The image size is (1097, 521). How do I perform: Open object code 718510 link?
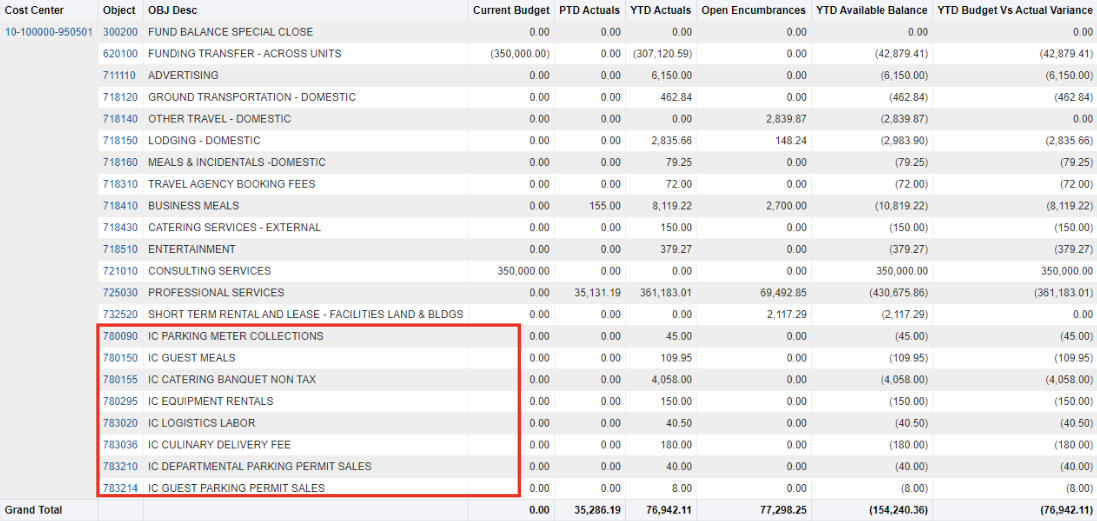point(120,249)
